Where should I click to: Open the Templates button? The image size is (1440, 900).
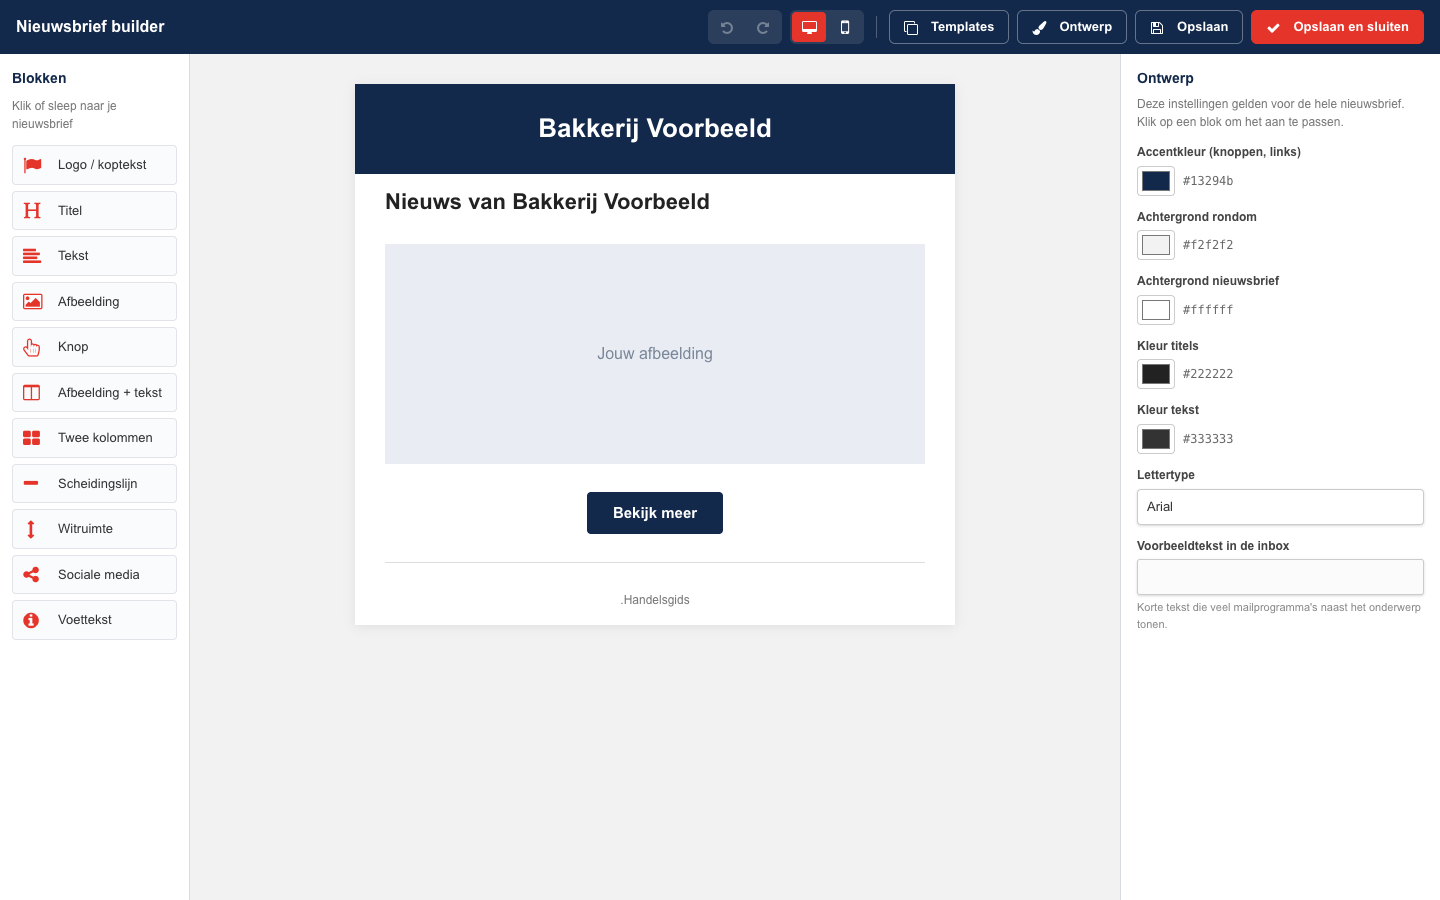(949, 27)
